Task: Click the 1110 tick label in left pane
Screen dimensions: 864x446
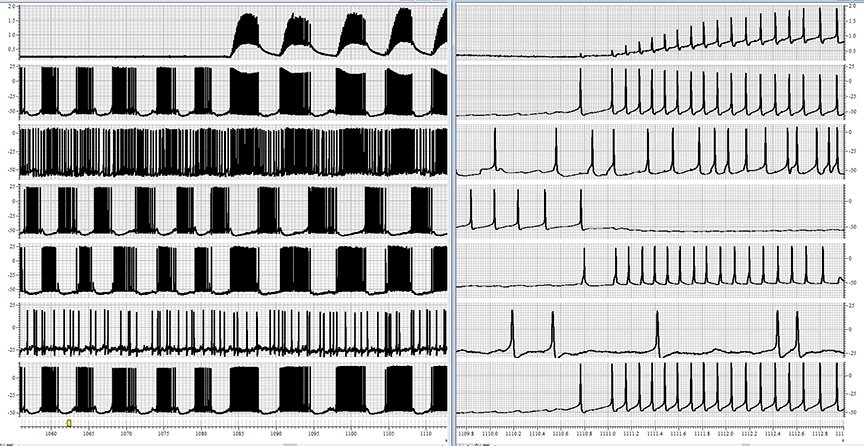Action: [x=426, y=434]
